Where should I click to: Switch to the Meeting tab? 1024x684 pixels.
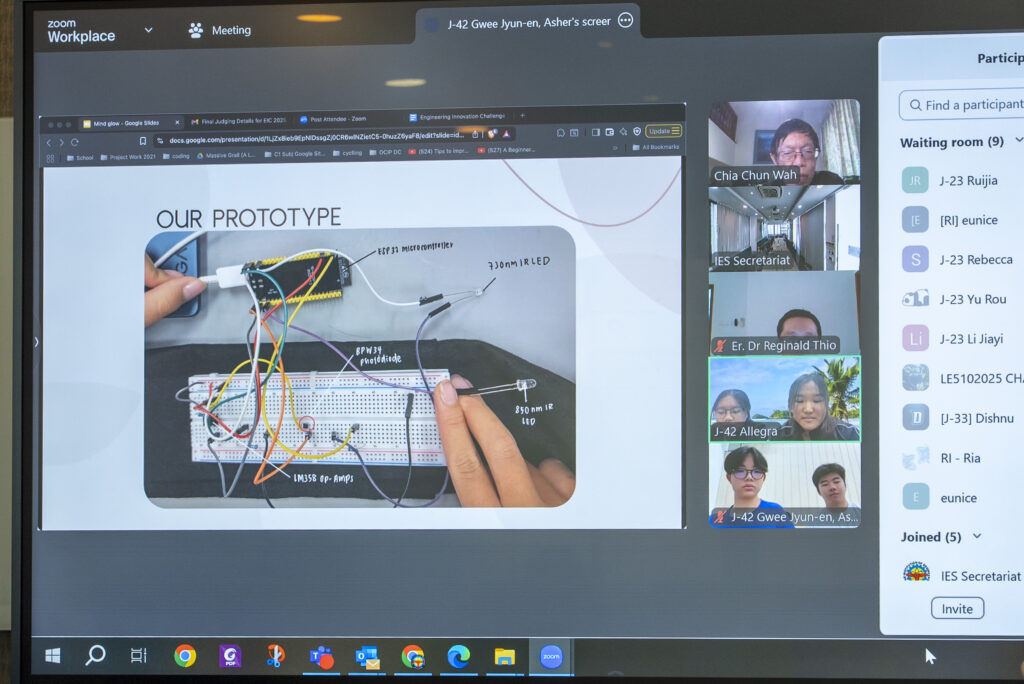coord(220,30)
